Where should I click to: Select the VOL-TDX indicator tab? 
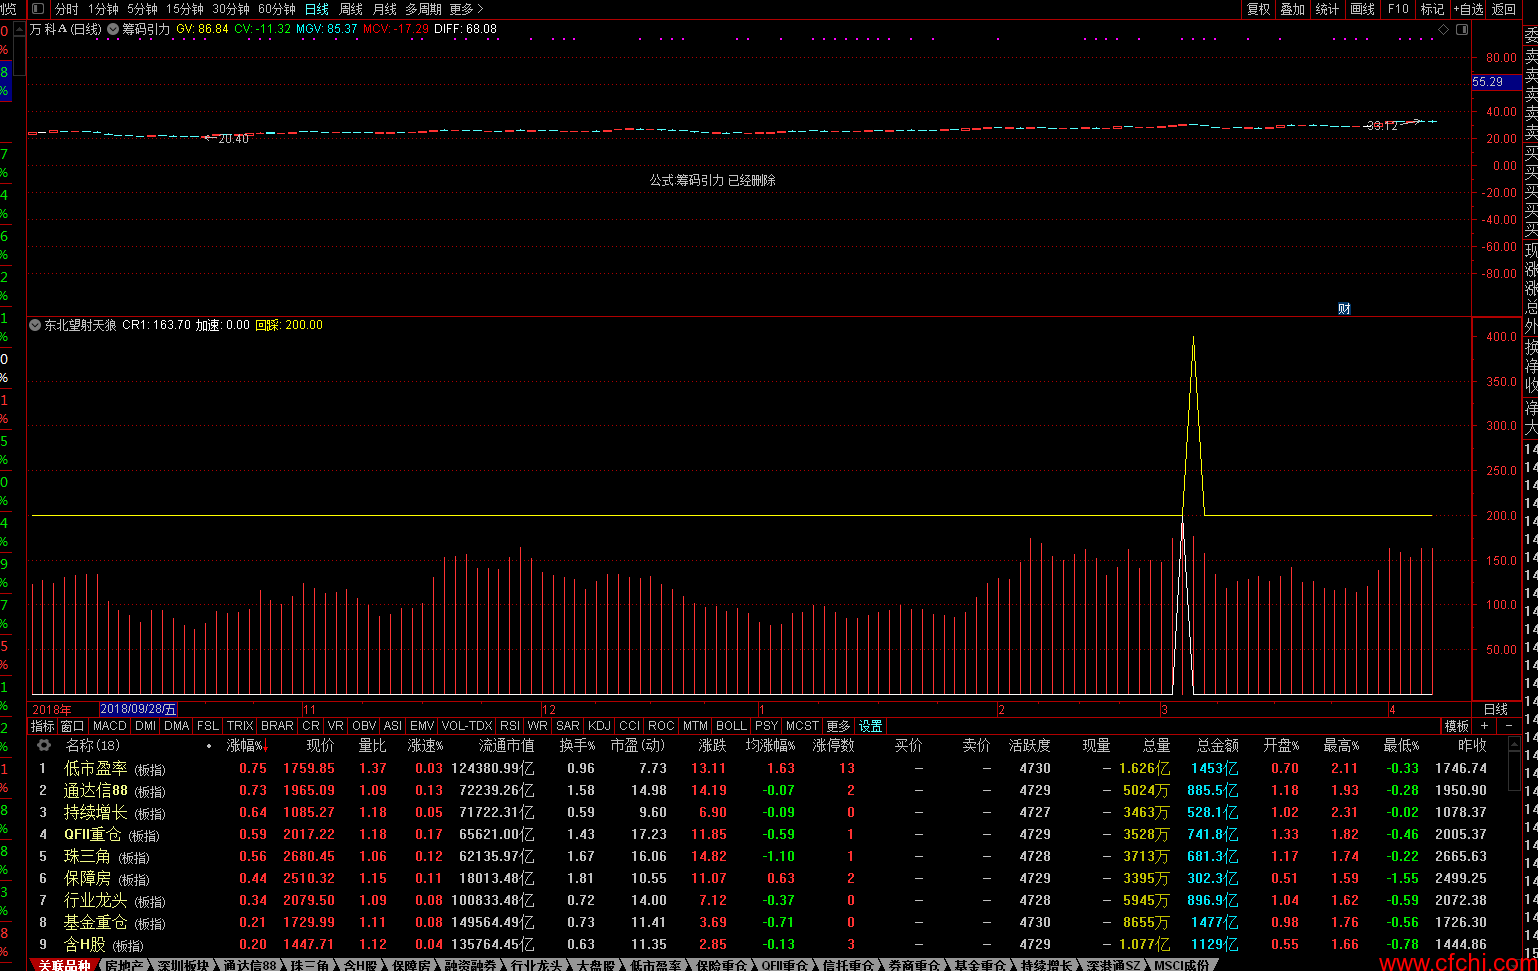[467, 726]
